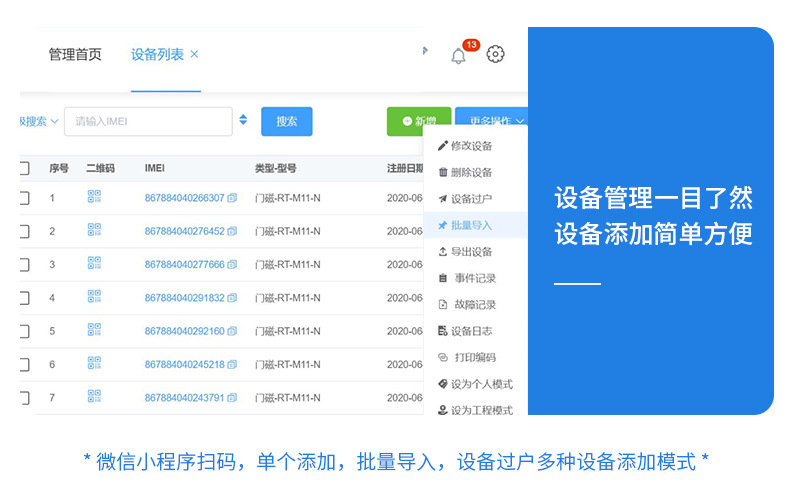The image size is (790, 485).
Task: Open the settings gear icon
Action: pyautogui.click(x=495, y=54)
